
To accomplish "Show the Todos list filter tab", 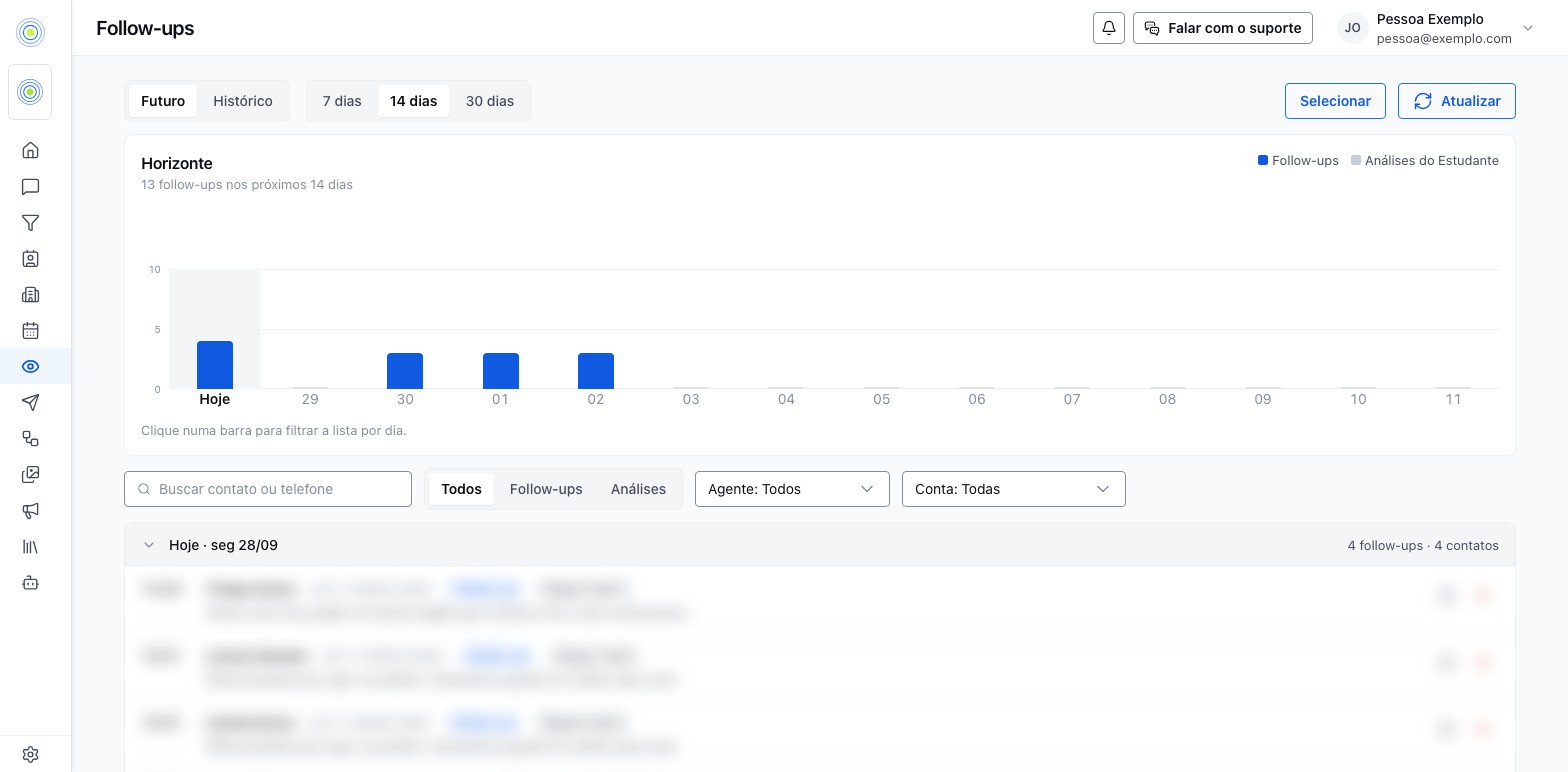I will pos(461,489).
